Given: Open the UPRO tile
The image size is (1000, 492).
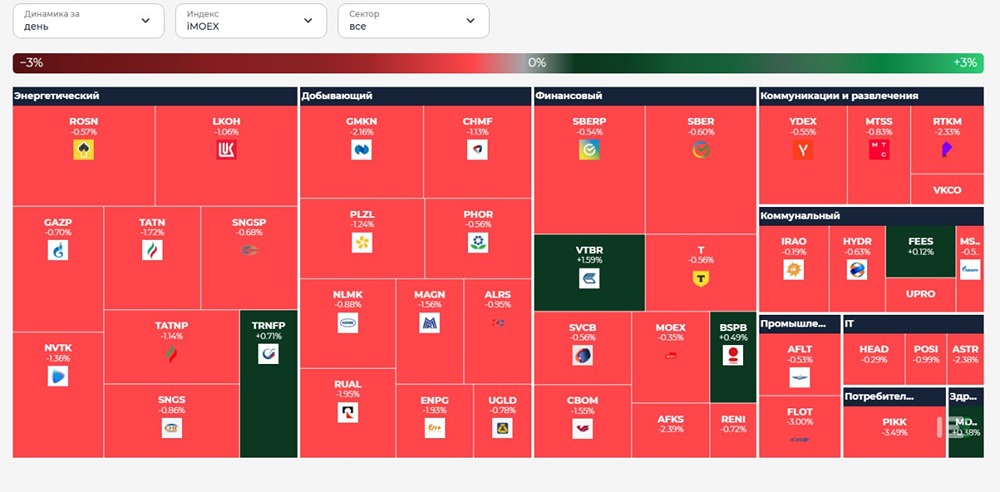Looking at the screenshot, I should click(x=920, y=295).
